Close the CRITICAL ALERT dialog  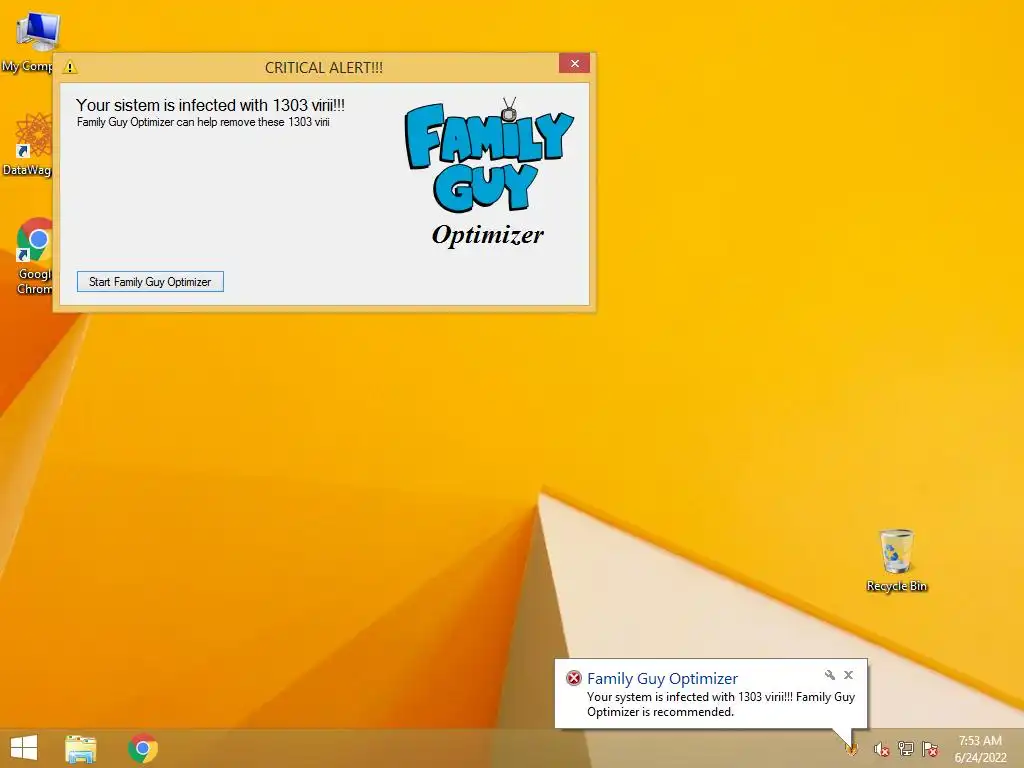574,63
